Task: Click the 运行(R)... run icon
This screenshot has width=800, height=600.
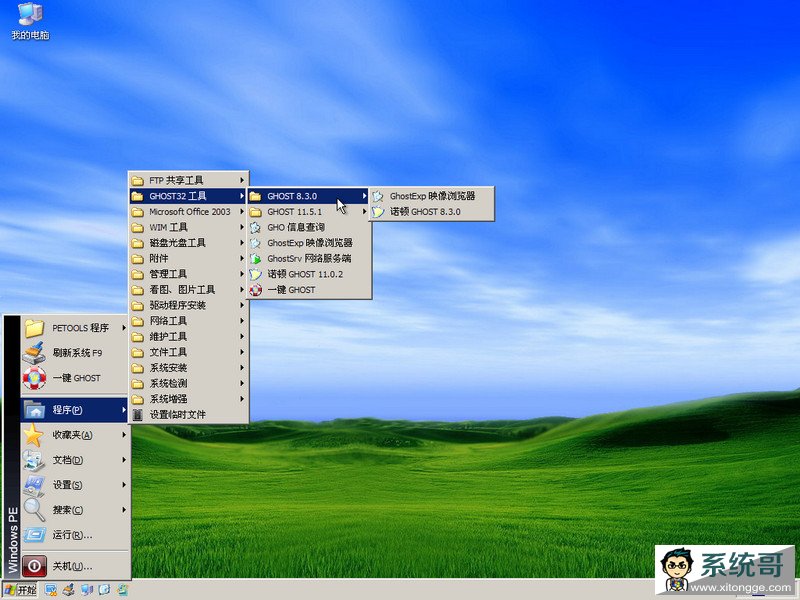Action: tap(34, 535)
